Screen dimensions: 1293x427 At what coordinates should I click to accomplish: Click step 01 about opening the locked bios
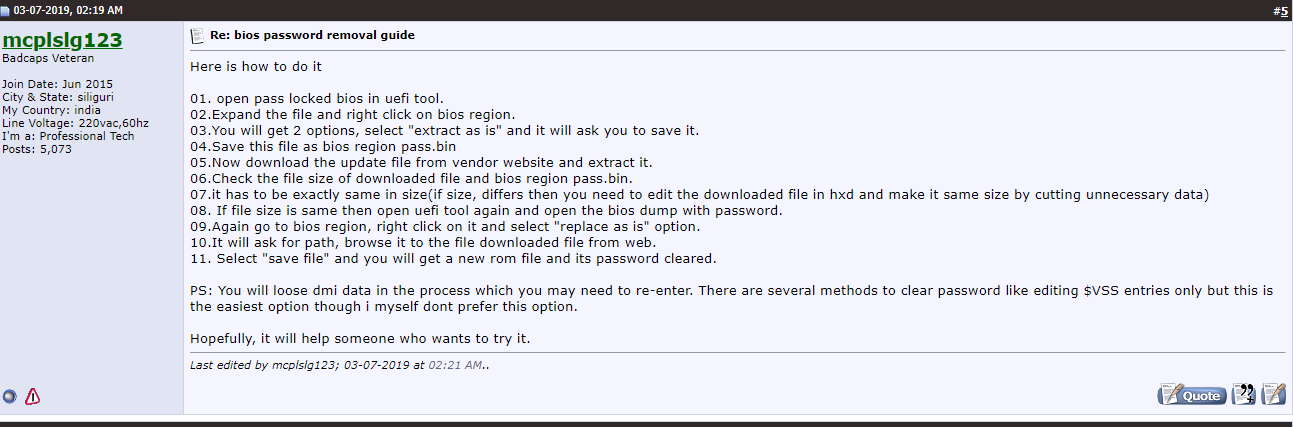[x=316, y=98]
